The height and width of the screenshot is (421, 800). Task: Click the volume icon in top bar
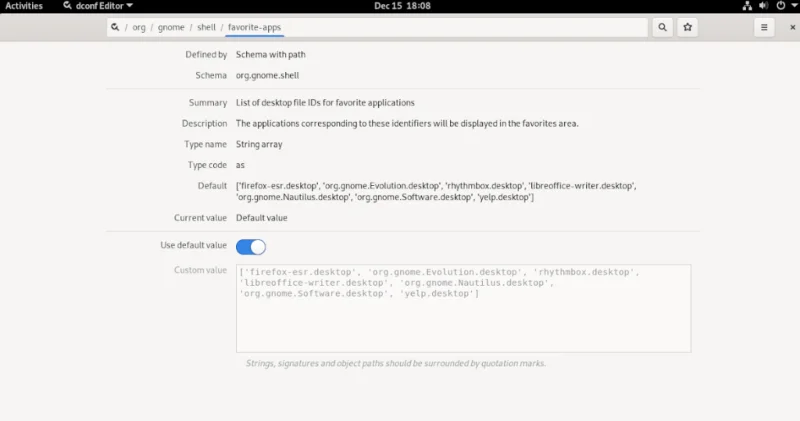tap(763, 6)
